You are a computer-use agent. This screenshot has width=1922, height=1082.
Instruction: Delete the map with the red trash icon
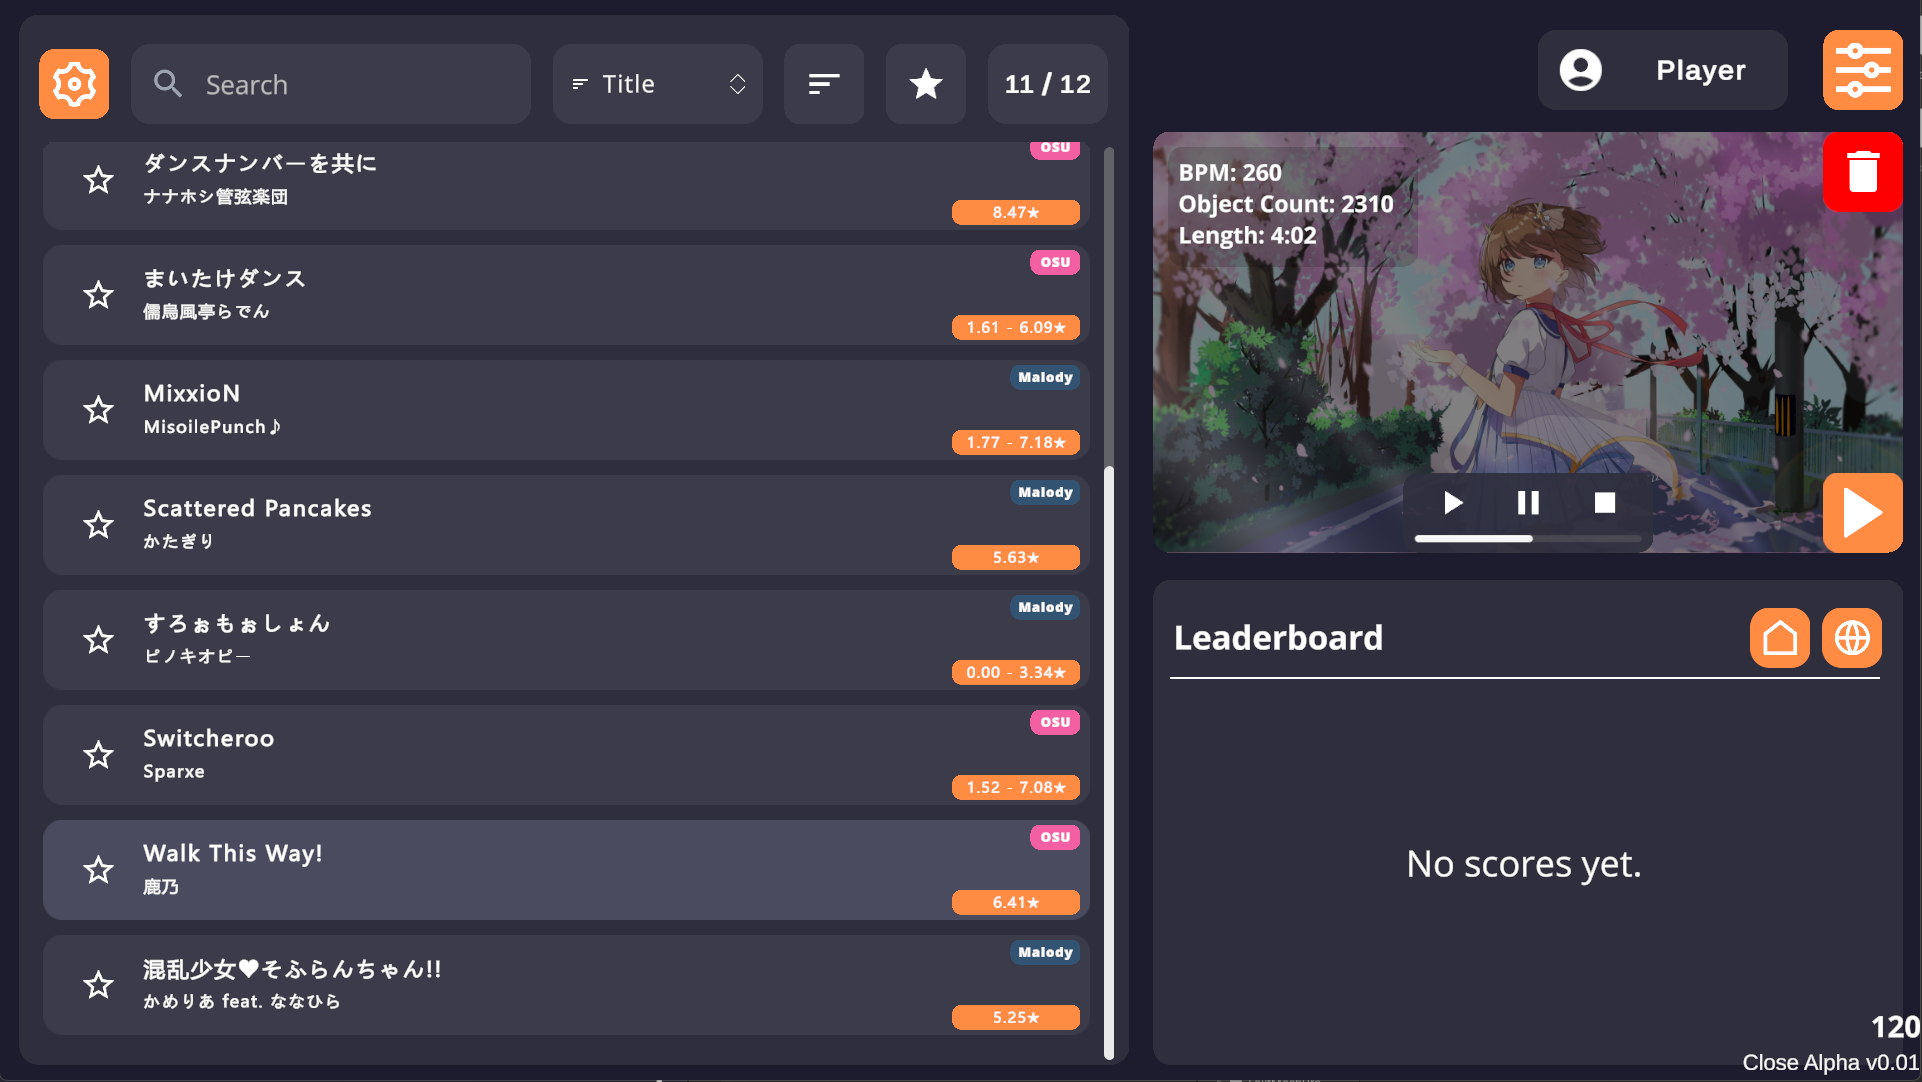click(1862, 172)
